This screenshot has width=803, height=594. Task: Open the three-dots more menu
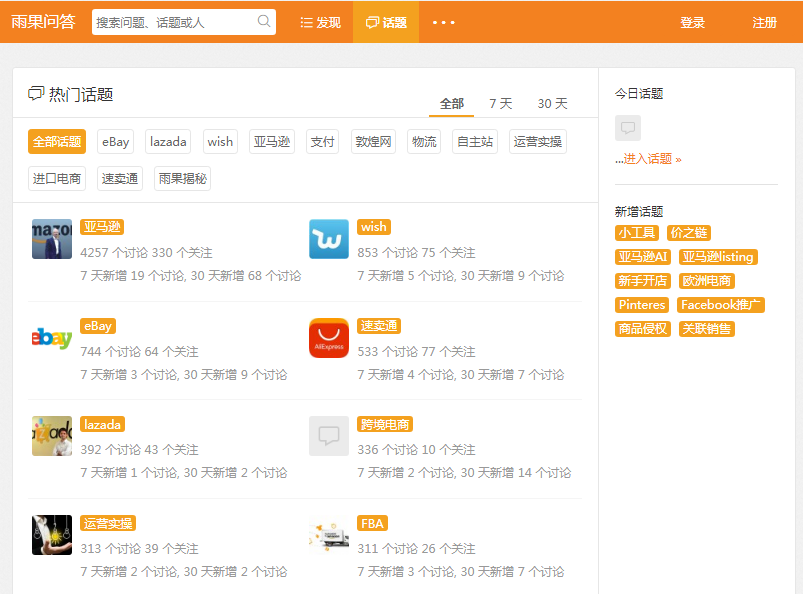click(443, 23)
